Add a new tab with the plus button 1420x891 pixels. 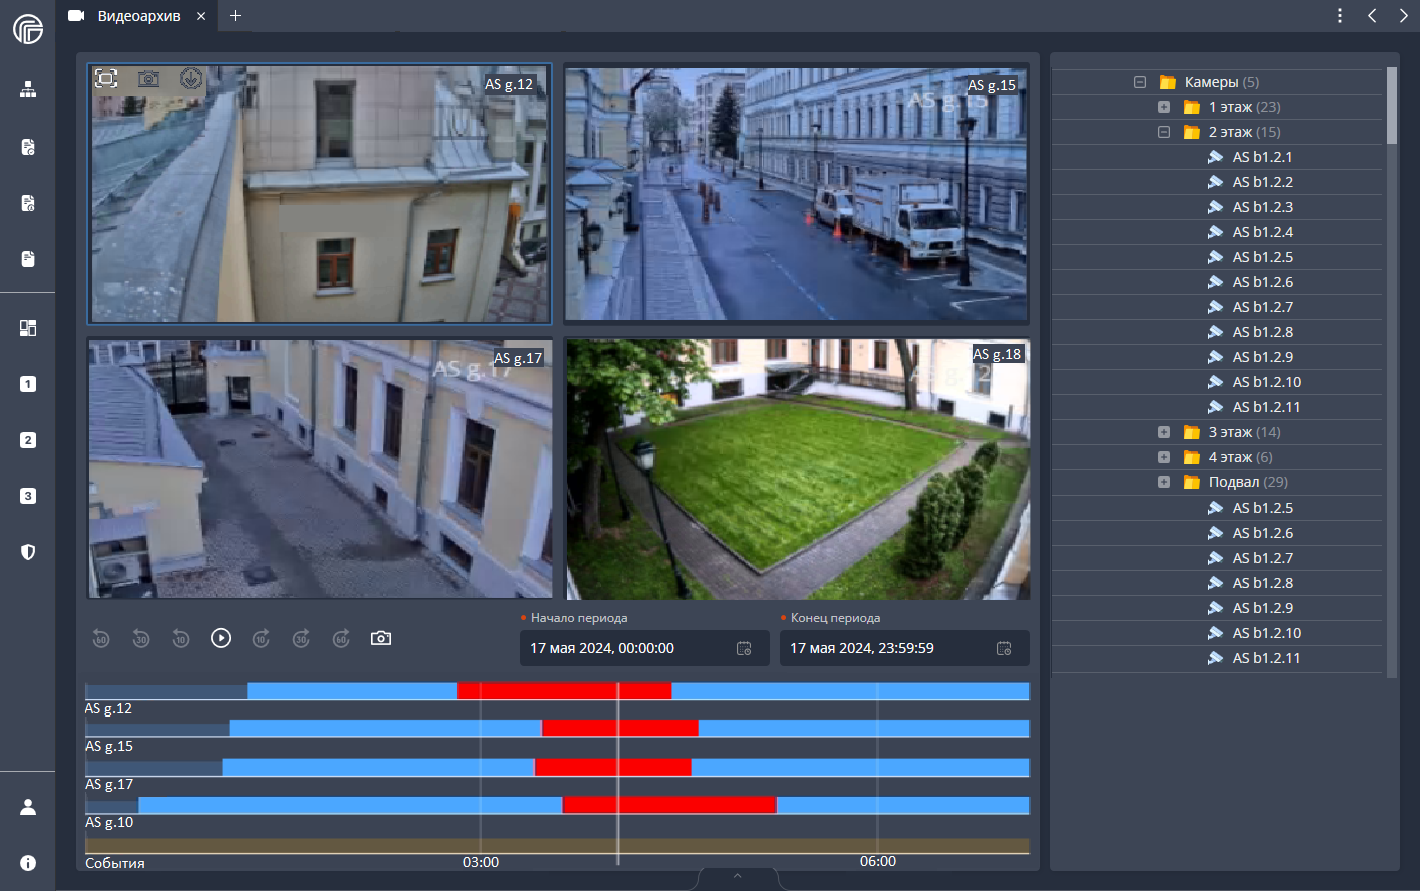click(x=235, y=16)
